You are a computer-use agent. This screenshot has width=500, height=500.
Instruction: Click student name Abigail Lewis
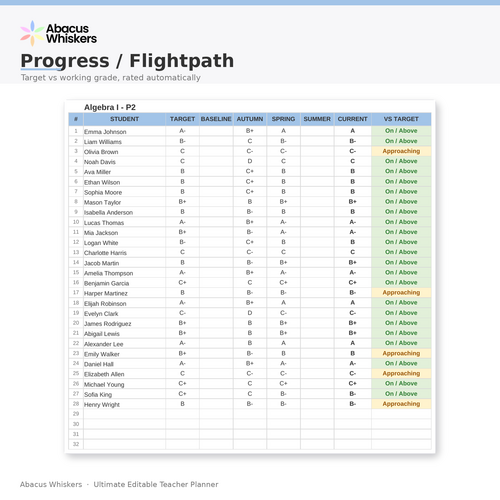[x=102, y=334]
